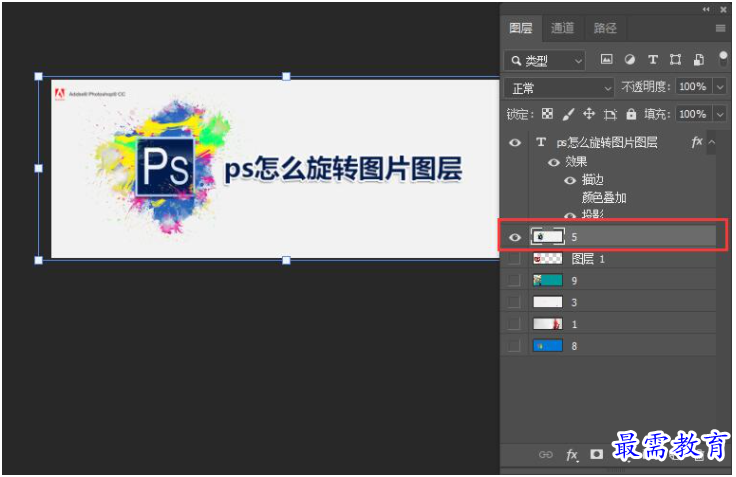736x477 pixels.
Task: Hide the 描边 stroke effect
Action: coord(570,181)
